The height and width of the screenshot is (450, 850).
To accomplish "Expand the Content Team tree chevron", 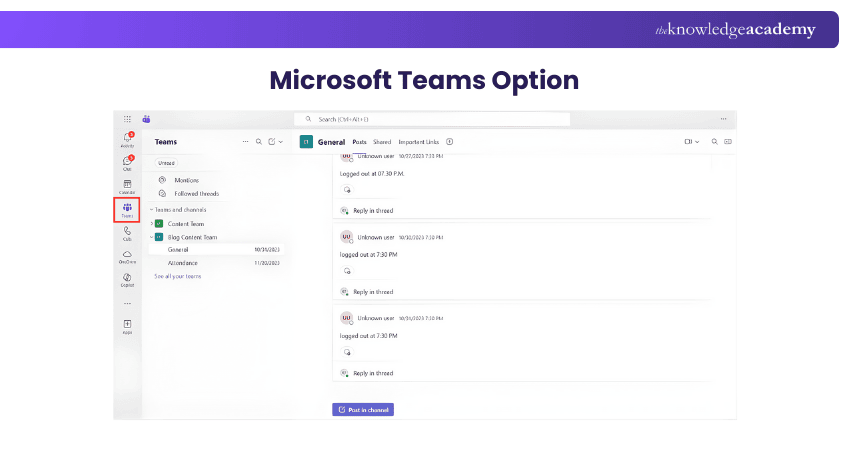I will coord(152,223).
